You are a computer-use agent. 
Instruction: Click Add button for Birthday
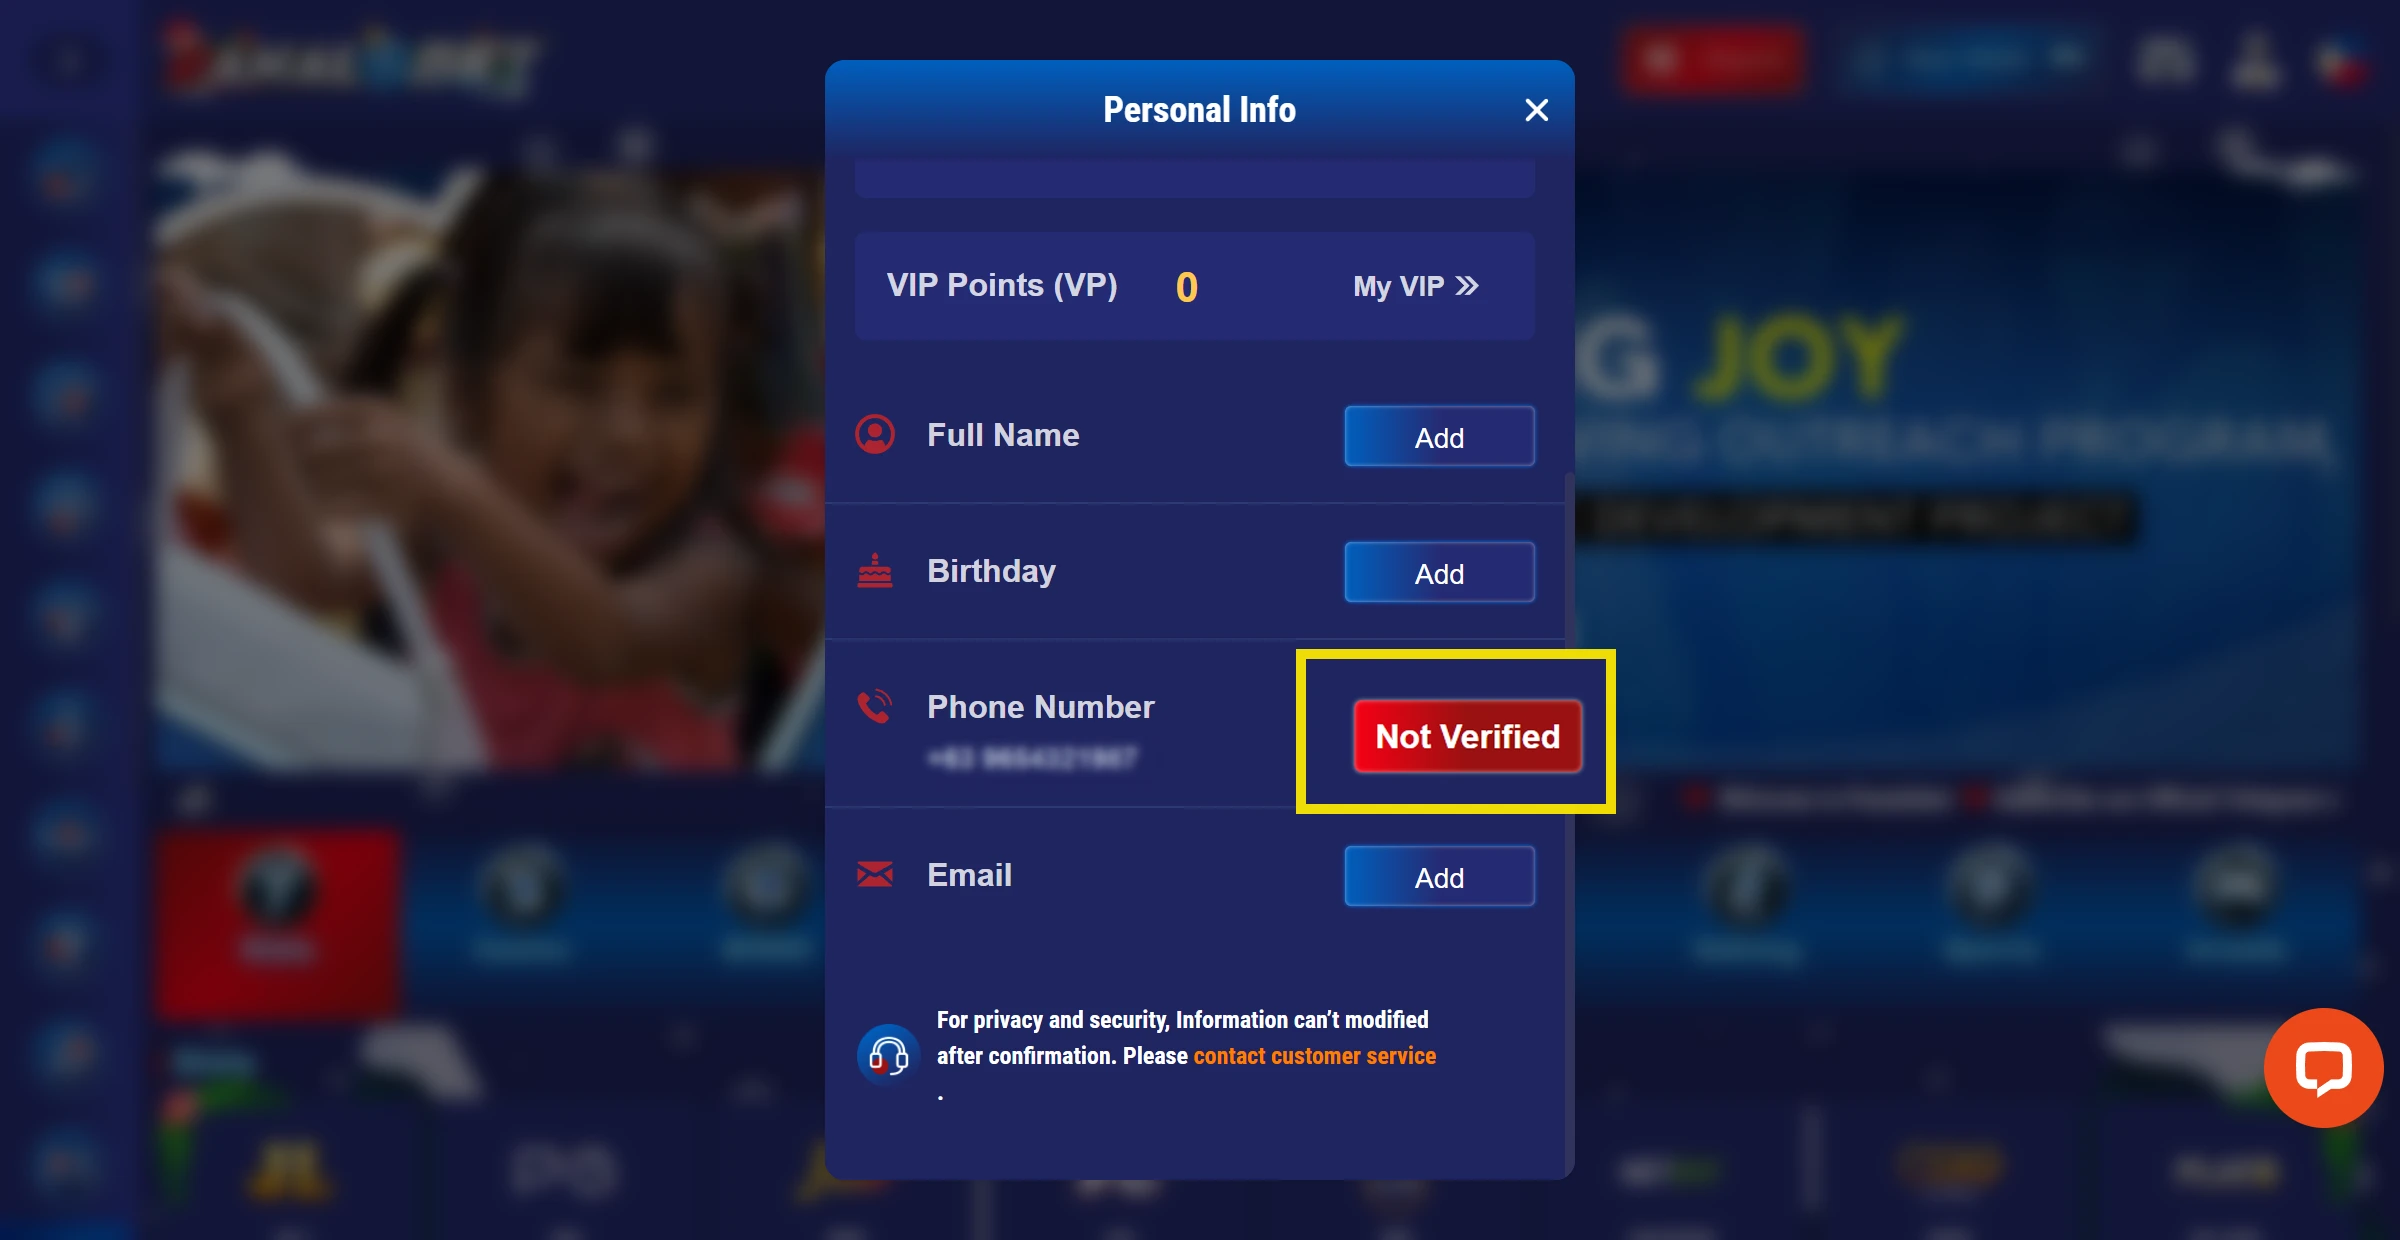click(1439, 571)
